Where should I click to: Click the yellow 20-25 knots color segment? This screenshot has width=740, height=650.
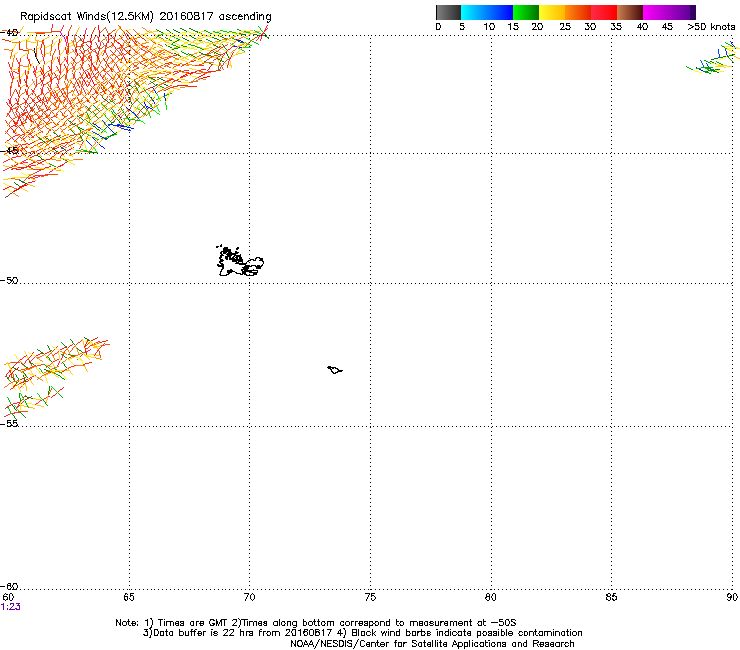point(552,12)
